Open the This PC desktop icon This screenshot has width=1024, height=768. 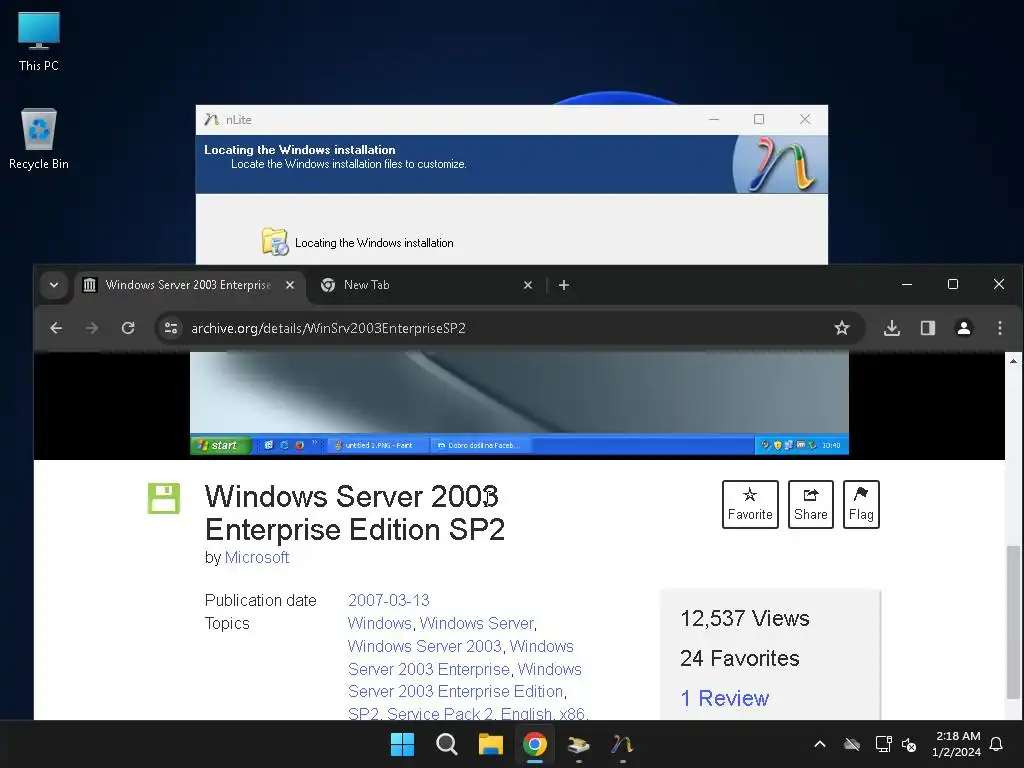39,41
